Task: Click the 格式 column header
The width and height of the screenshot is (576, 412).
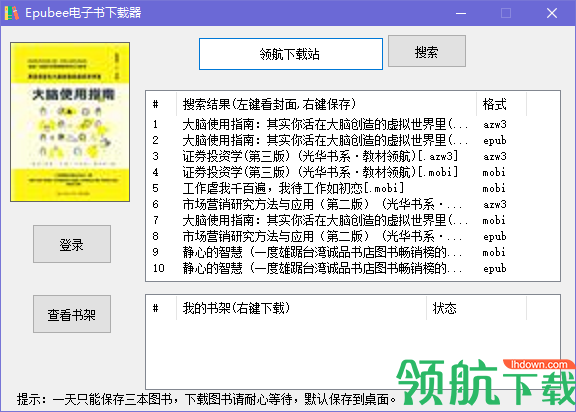Action: [x=501, y=104]
